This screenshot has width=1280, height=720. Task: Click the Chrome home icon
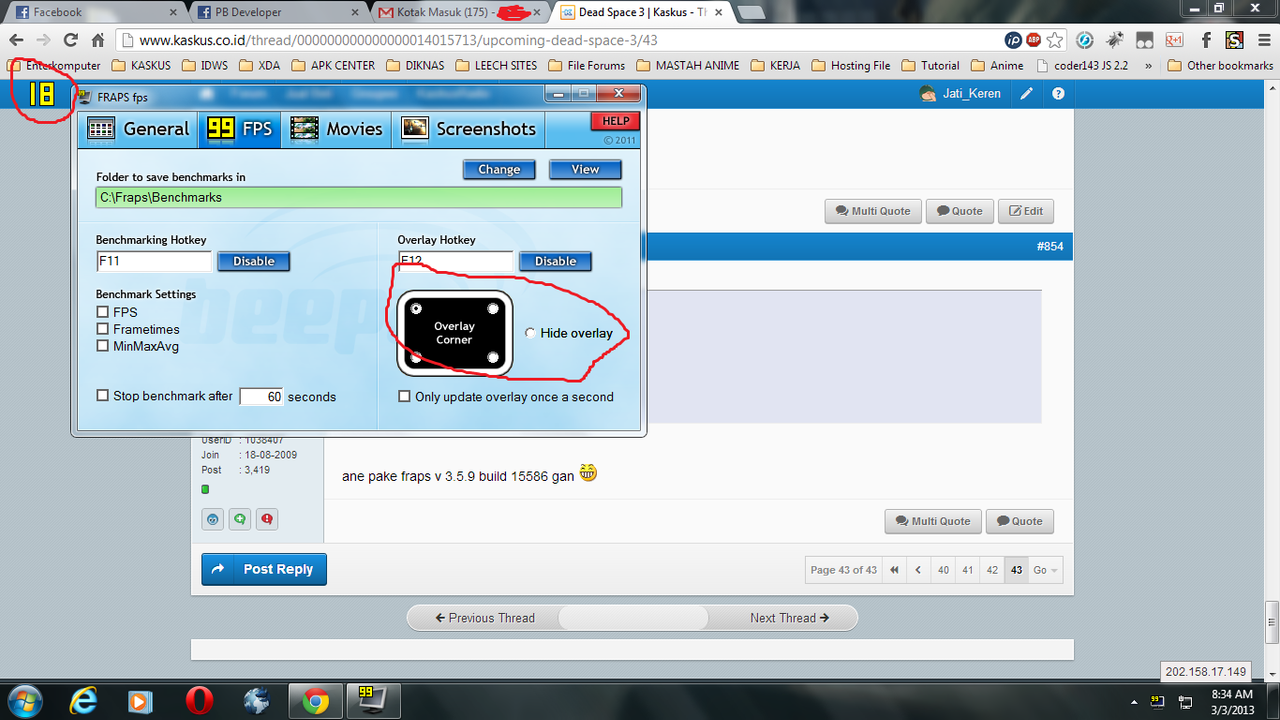[98, 41]
